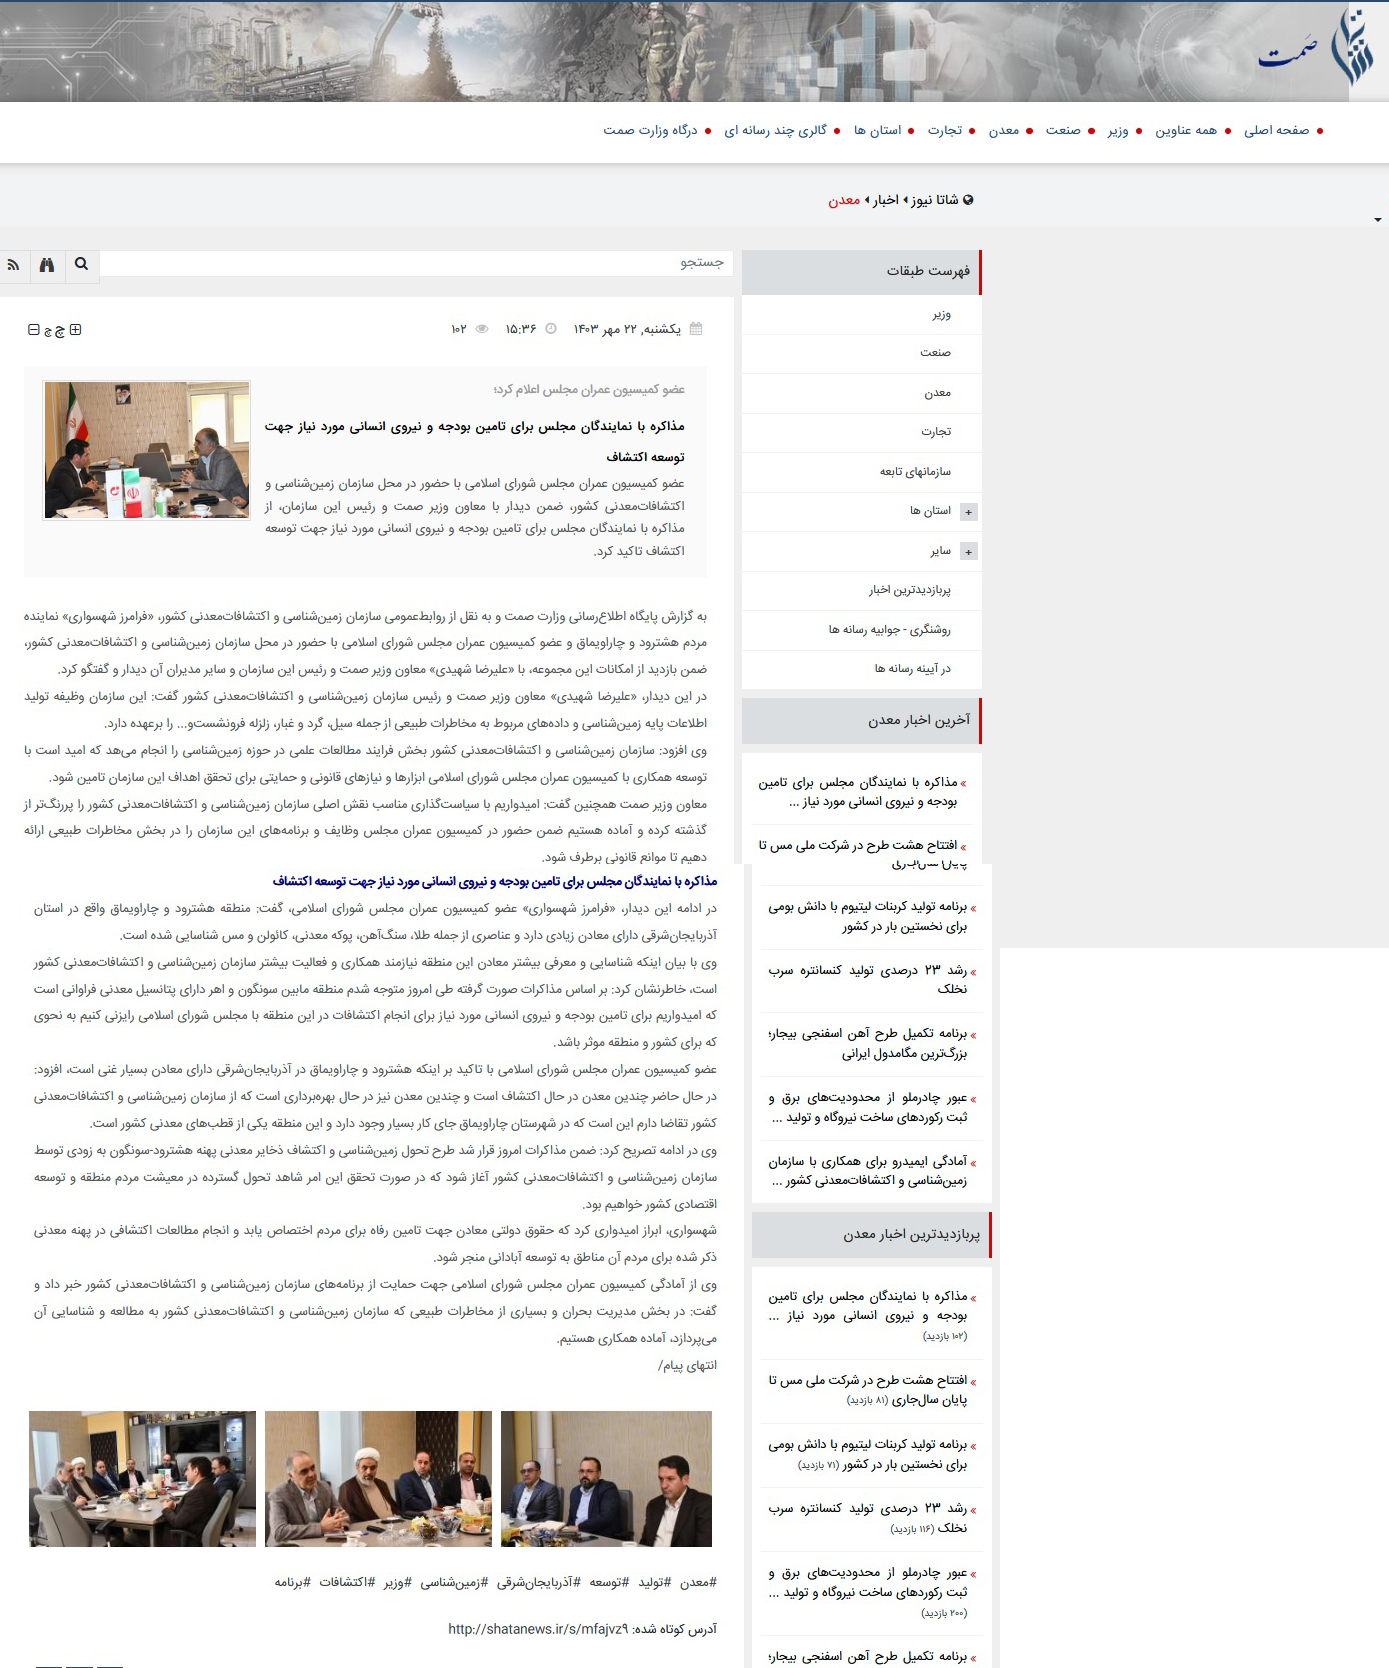Screen dimensions: 1389x1668
Task: Open گالری چند رسانه ای menu item
Action: 776,130
